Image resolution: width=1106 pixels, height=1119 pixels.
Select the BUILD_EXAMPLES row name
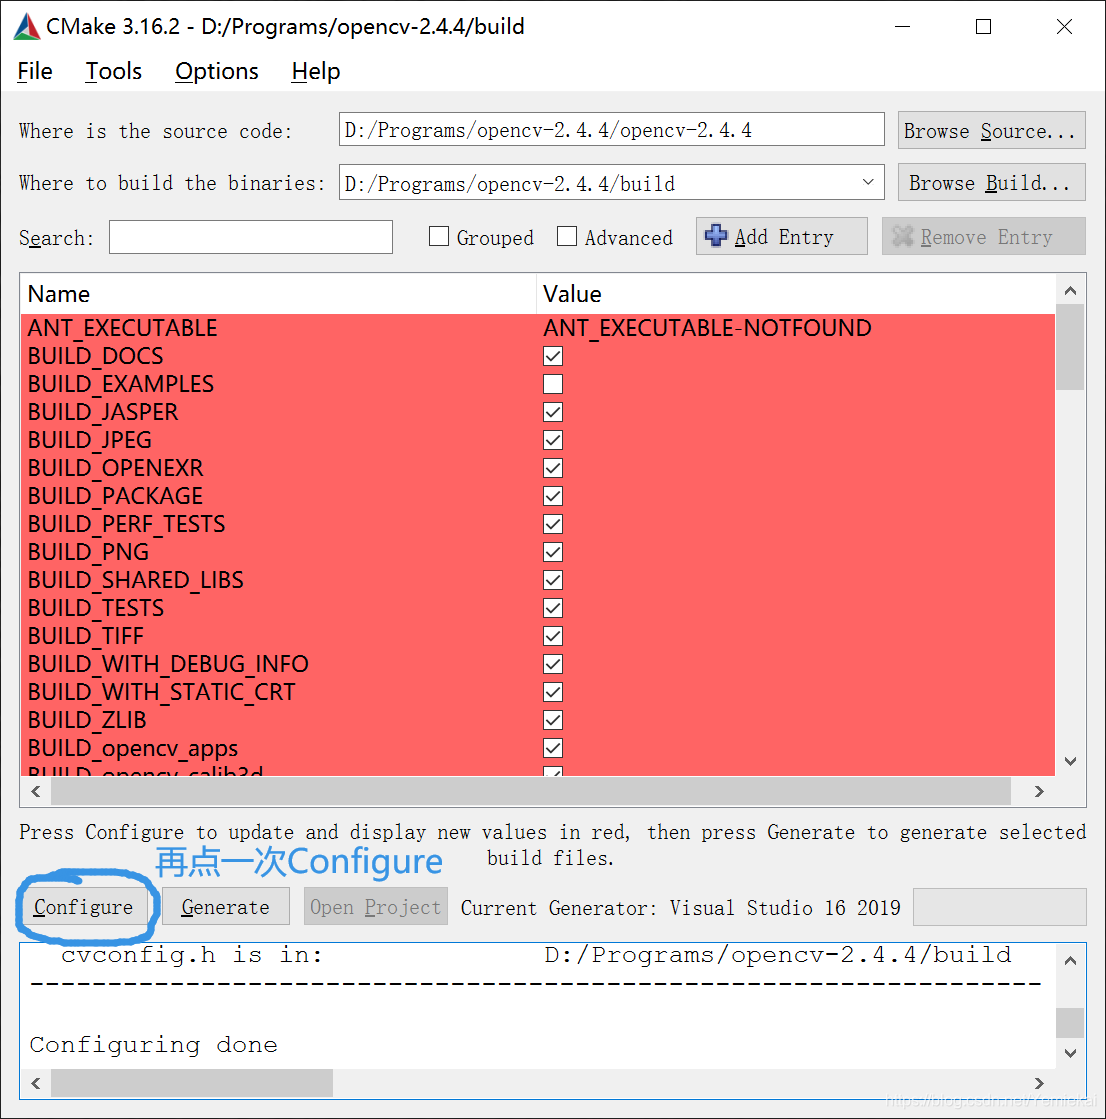pyautogui.click(x=121, y=384)
